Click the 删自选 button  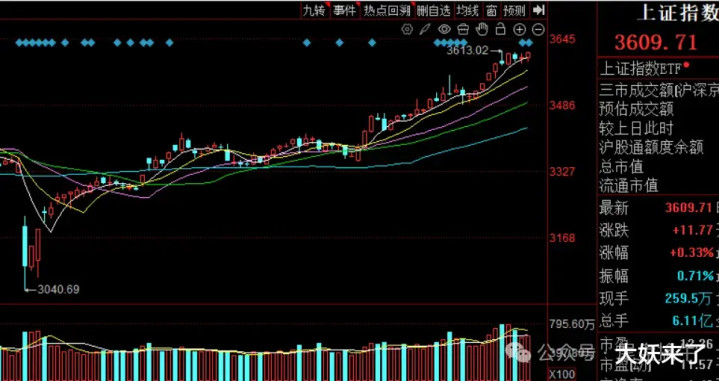click(434, 11)
